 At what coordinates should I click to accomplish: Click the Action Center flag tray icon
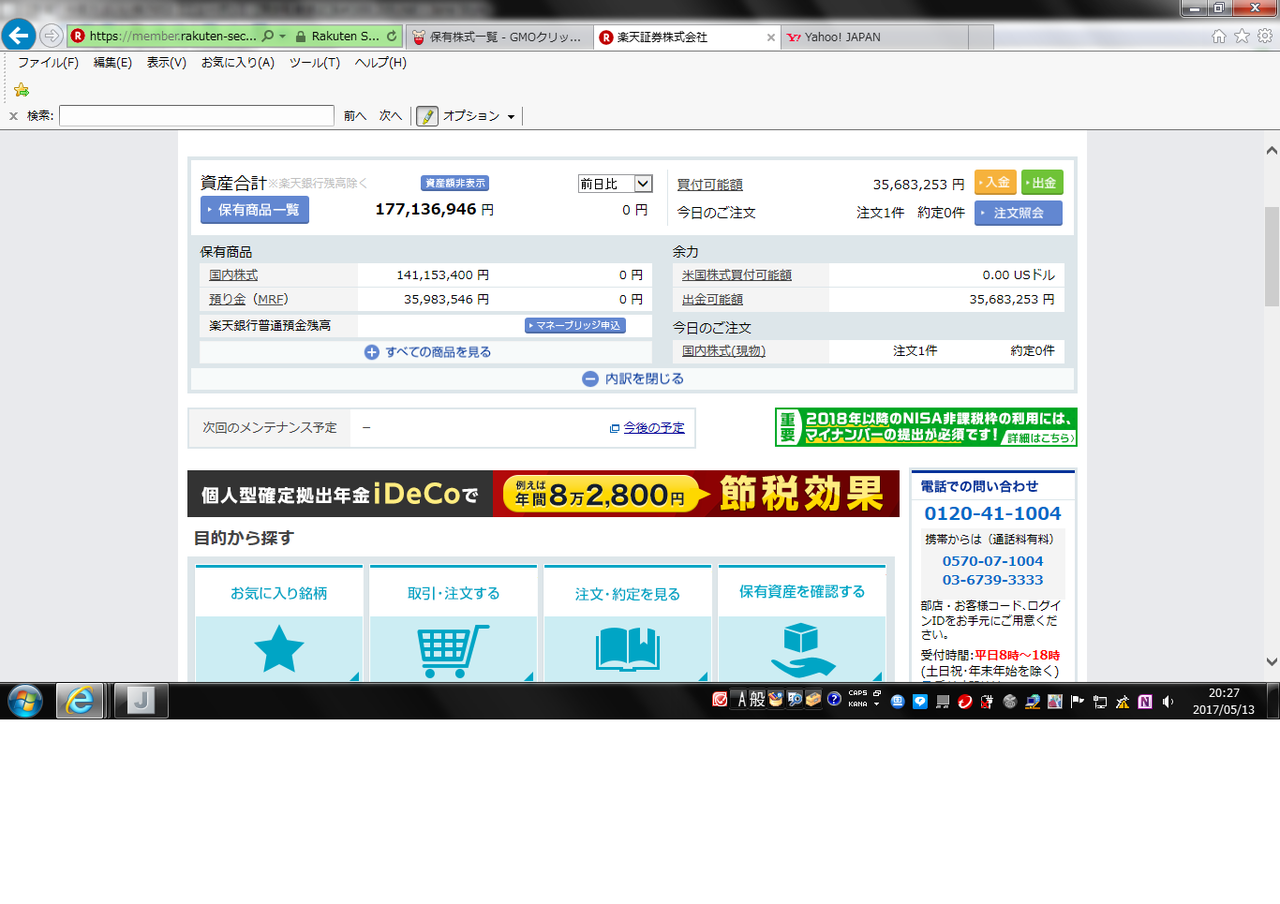click(1077, 701)
